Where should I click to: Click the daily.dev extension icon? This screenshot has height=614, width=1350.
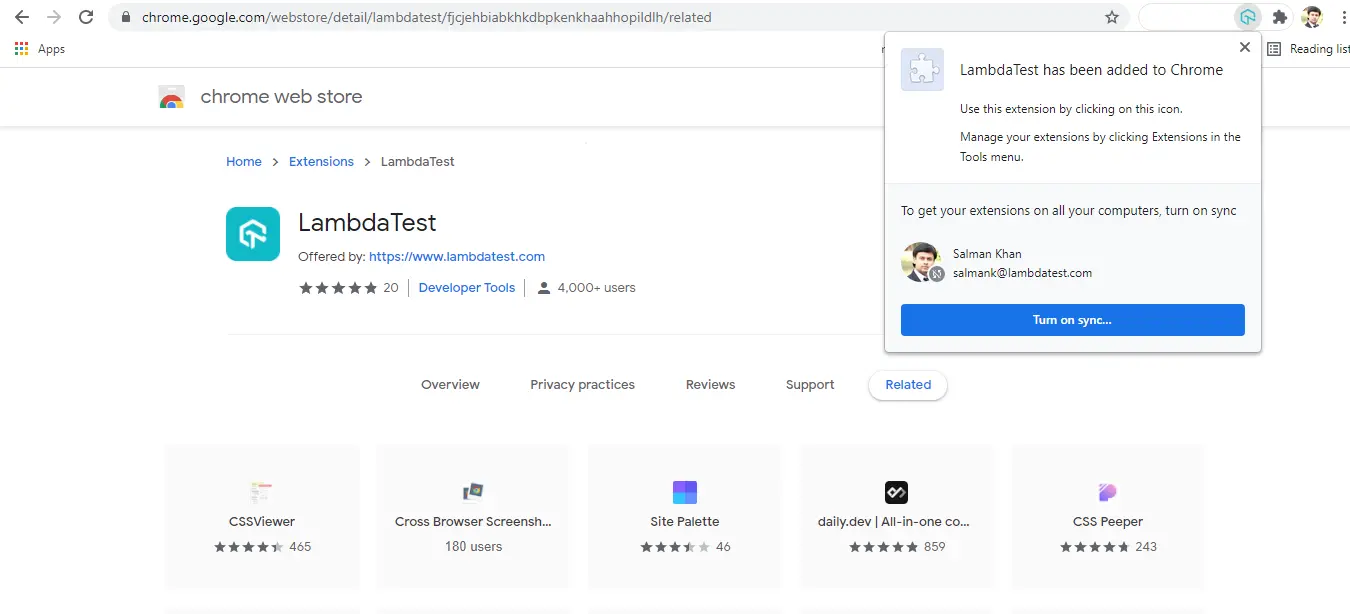tap(896, 492)
